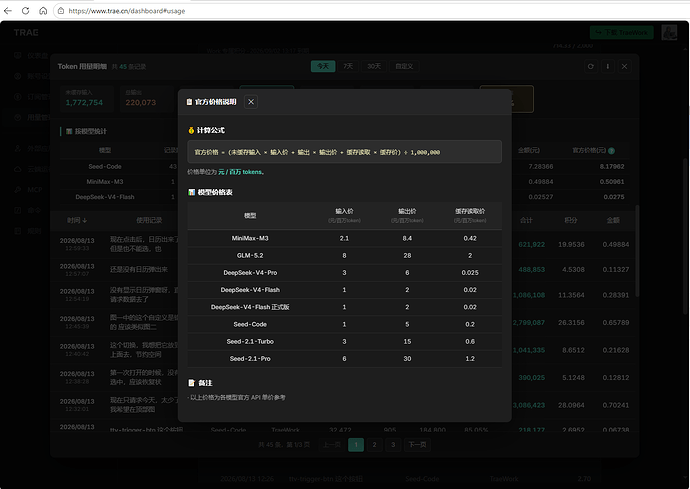This screenshot has width=690, height=489.
Task: Click the 2,799,087 total in usage list
Action: point(529,323)
